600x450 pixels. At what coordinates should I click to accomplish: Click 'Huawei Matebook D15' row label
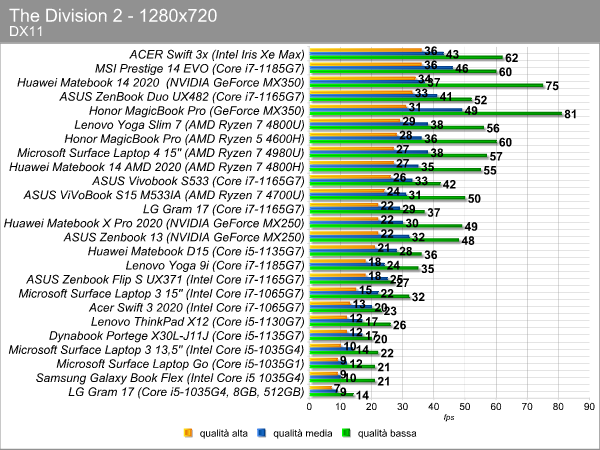click(x=196, y=251)
